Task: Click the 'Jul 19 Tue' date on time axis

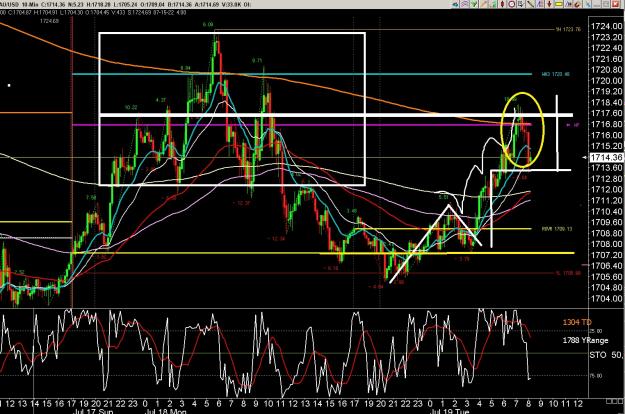Action: coord(449,411)
